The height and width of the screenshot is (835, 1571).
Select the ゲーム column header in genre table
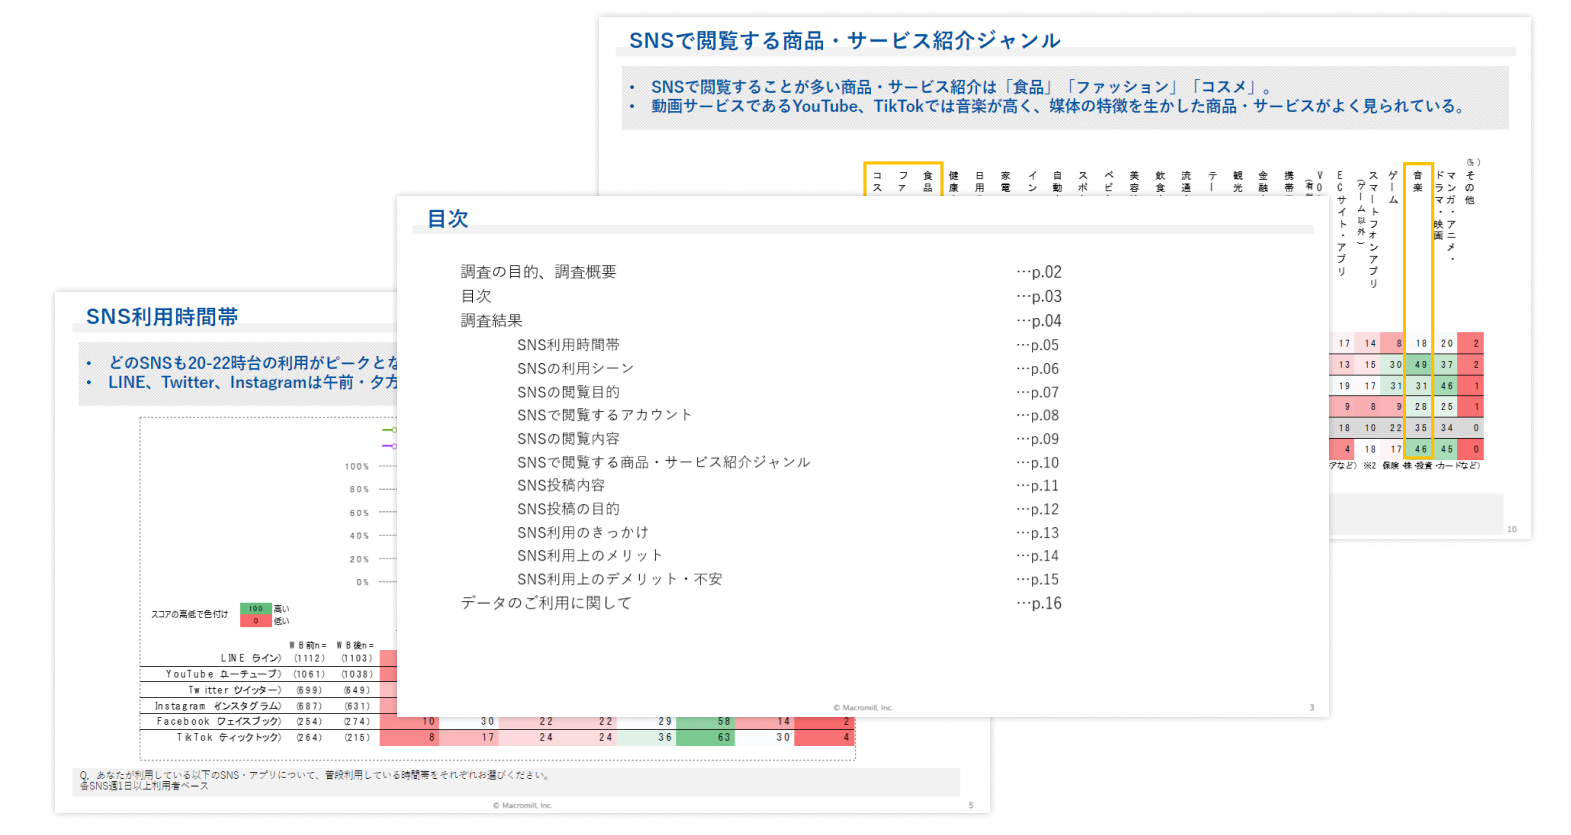1393,187
